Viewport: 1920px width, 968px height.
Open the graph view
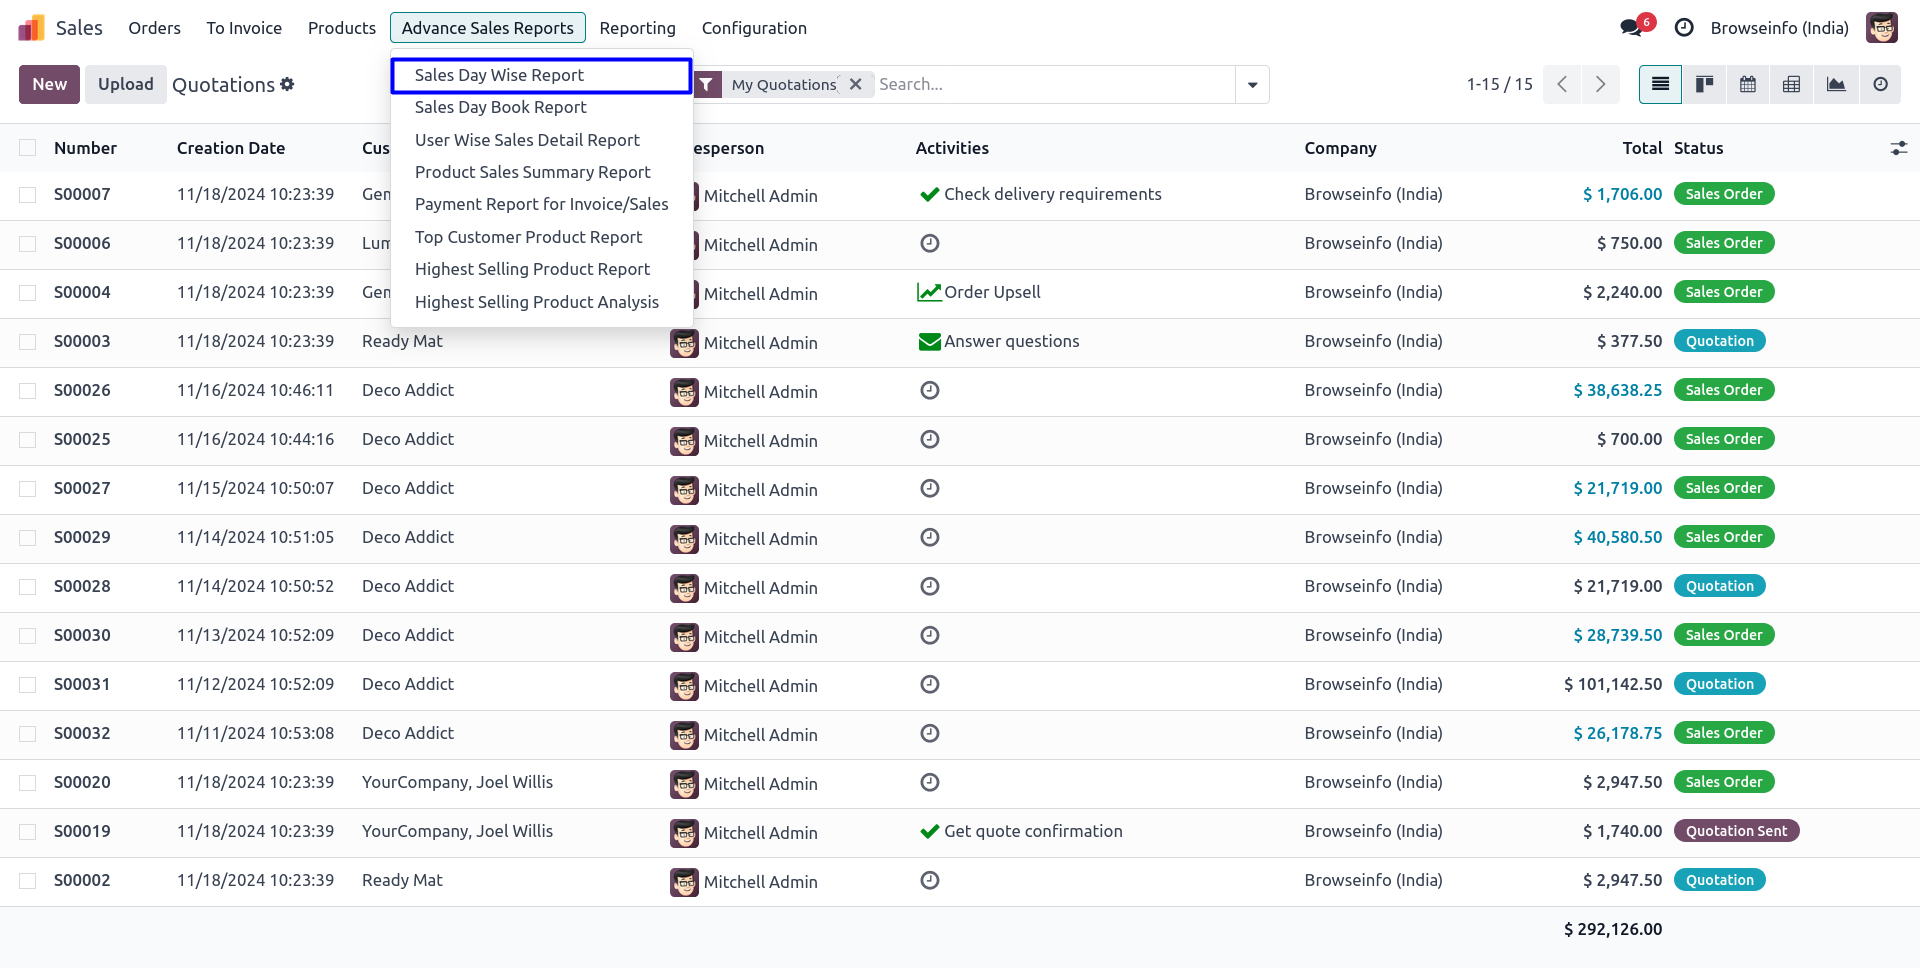coord(1836,85)
